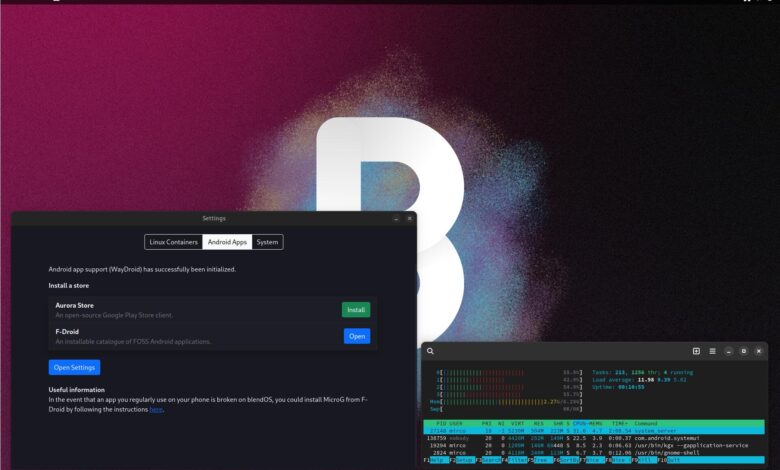Click the F-Droid title text
Screen dimensions: 780x470
(x=67, y=332)
